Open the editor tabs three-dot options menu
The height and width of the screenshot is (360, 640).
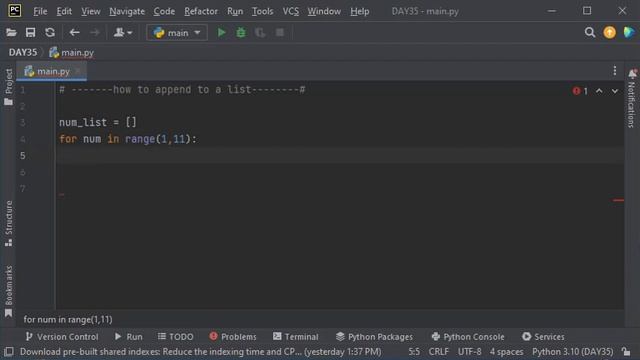(x=615, y=71)
